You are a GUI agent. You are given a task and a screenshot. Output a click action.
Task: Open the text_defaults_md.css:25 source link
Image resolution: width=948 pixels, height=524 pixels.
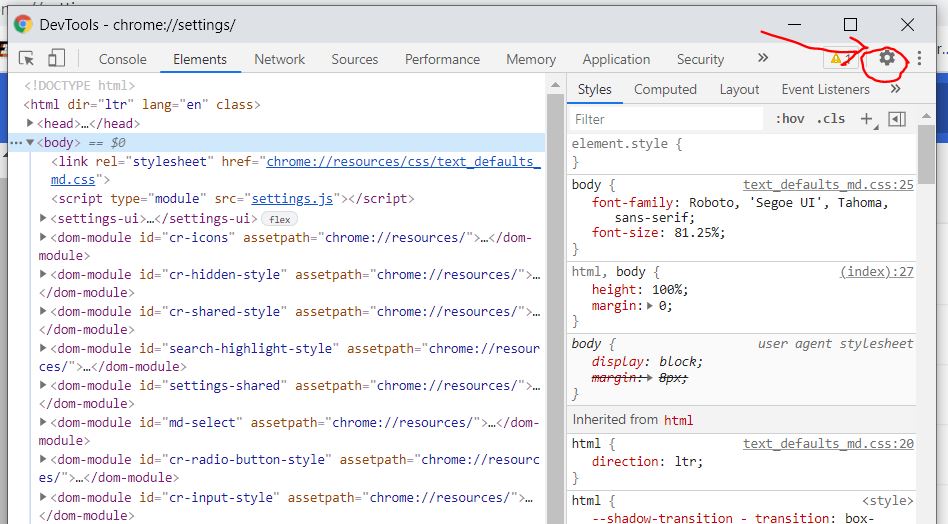coord(828,184)
